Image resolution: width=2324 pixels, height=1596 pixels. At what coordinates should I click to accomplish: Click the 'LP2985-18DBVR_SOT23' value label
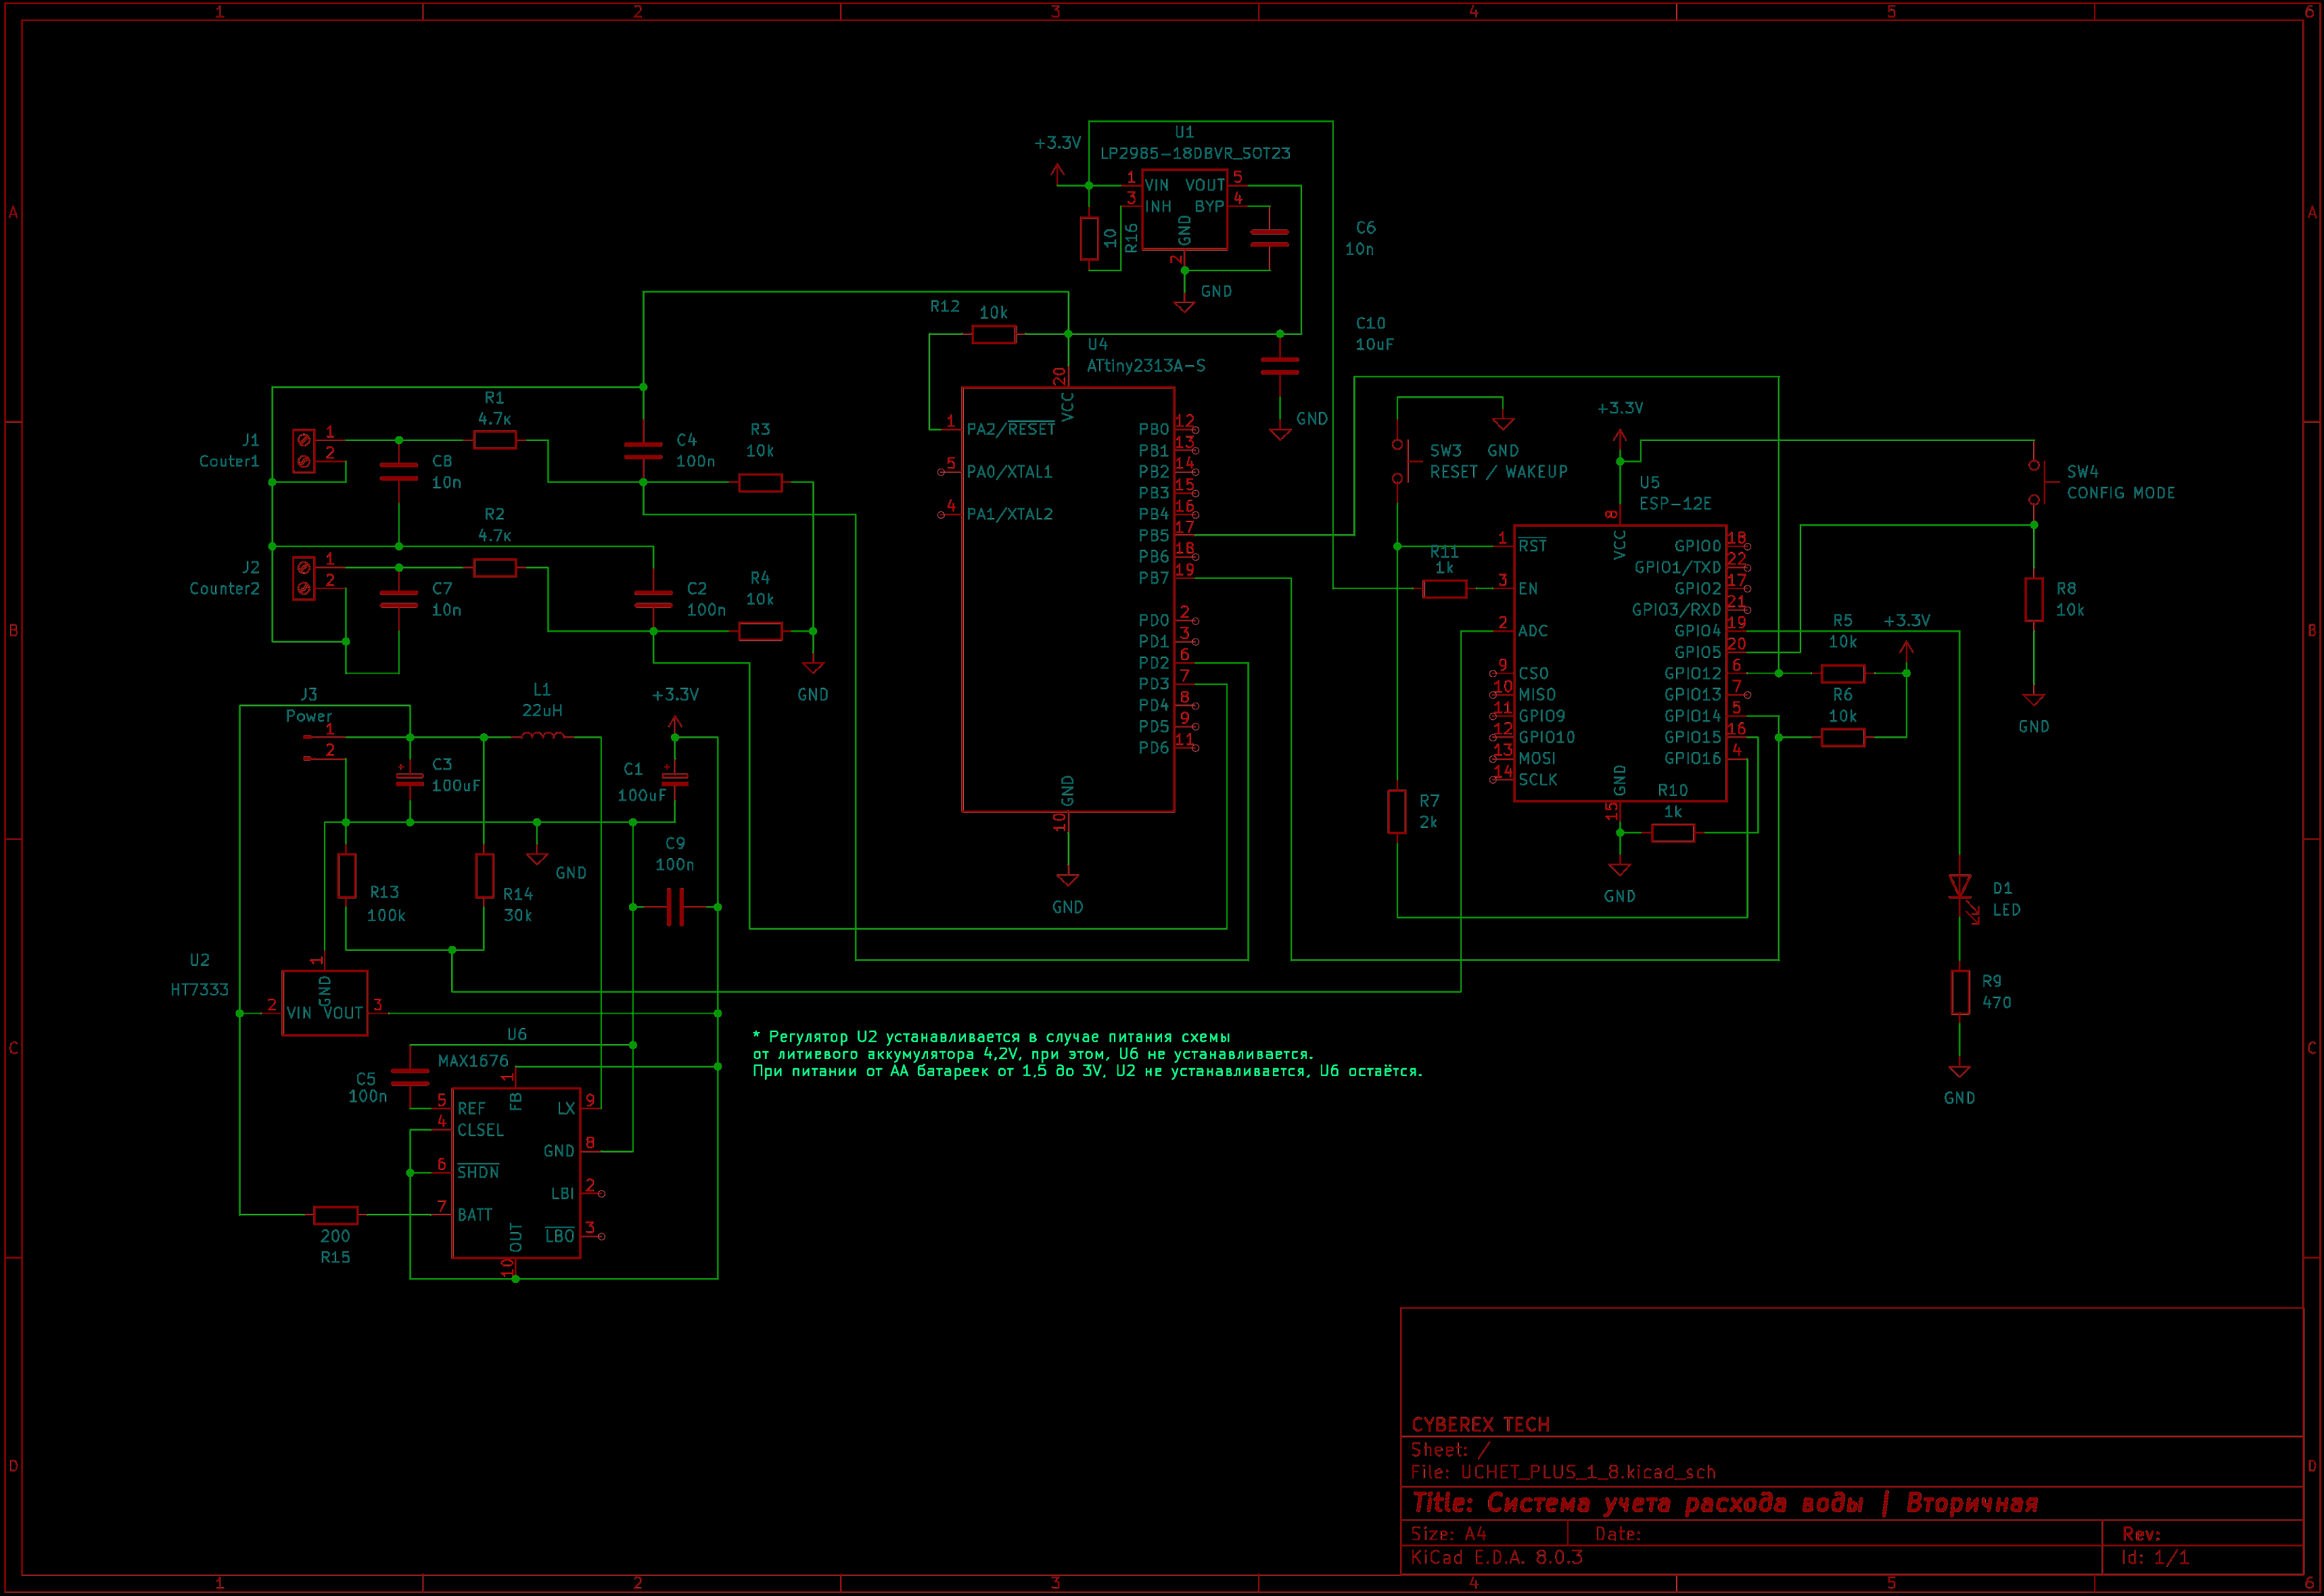click(x=1195, y=153)
